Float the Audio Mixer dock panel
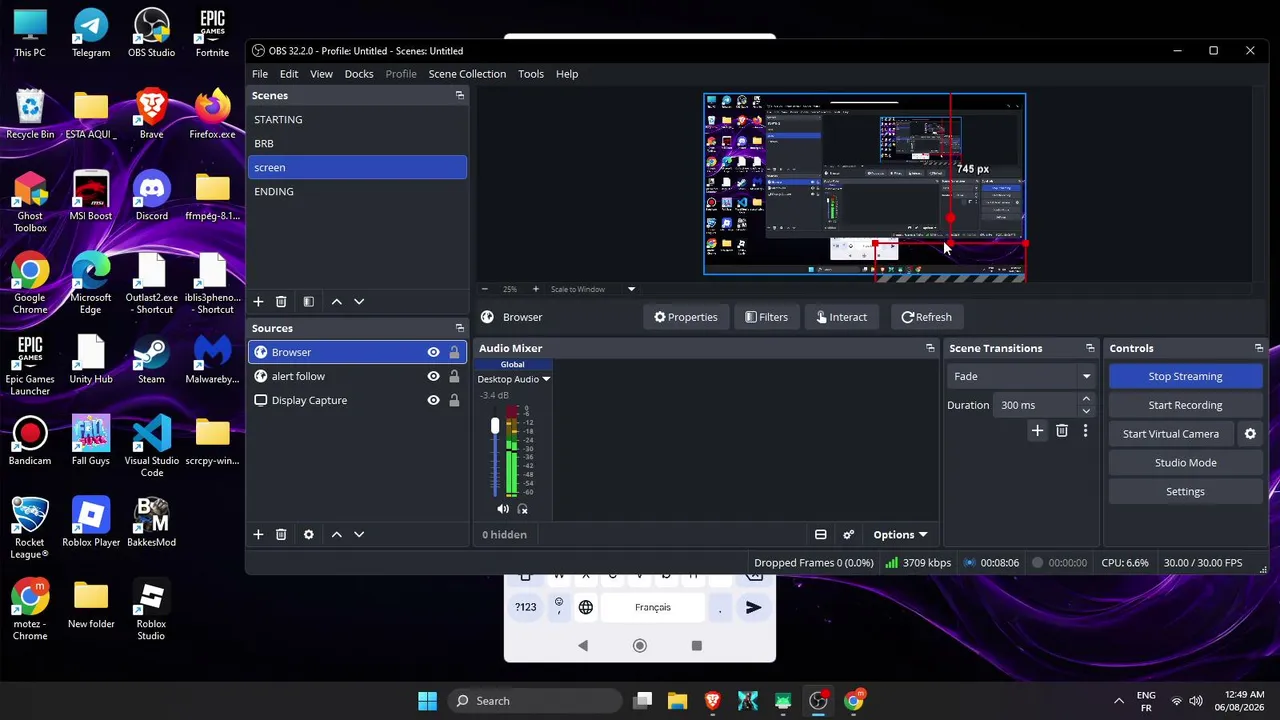This screenshot has height=720, width=1280. [x=930, y=348]
